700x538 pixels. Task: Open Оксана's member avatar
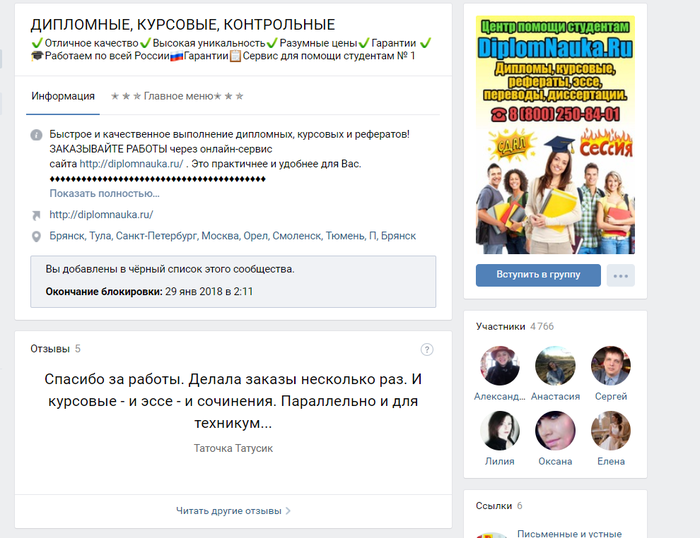(555, 431)
